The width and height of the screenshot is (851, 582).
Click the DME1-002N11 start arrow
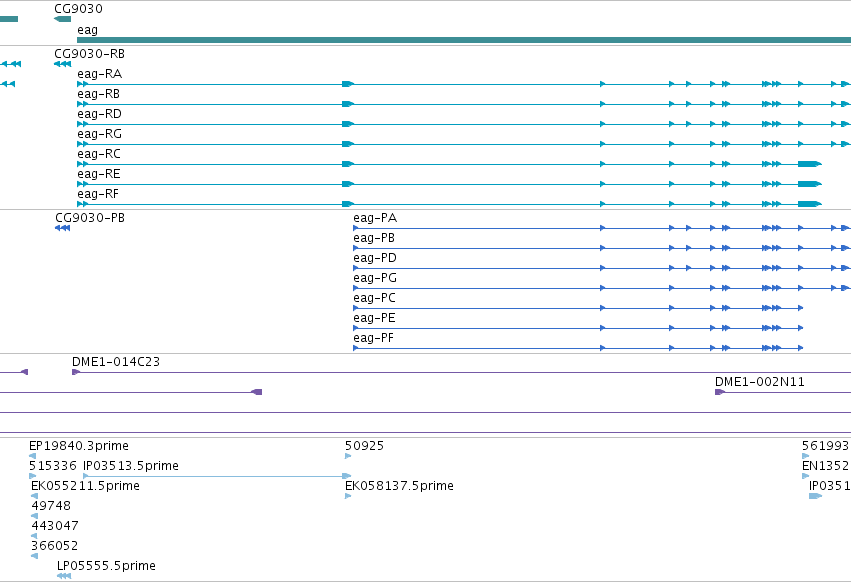pos(720,392)
